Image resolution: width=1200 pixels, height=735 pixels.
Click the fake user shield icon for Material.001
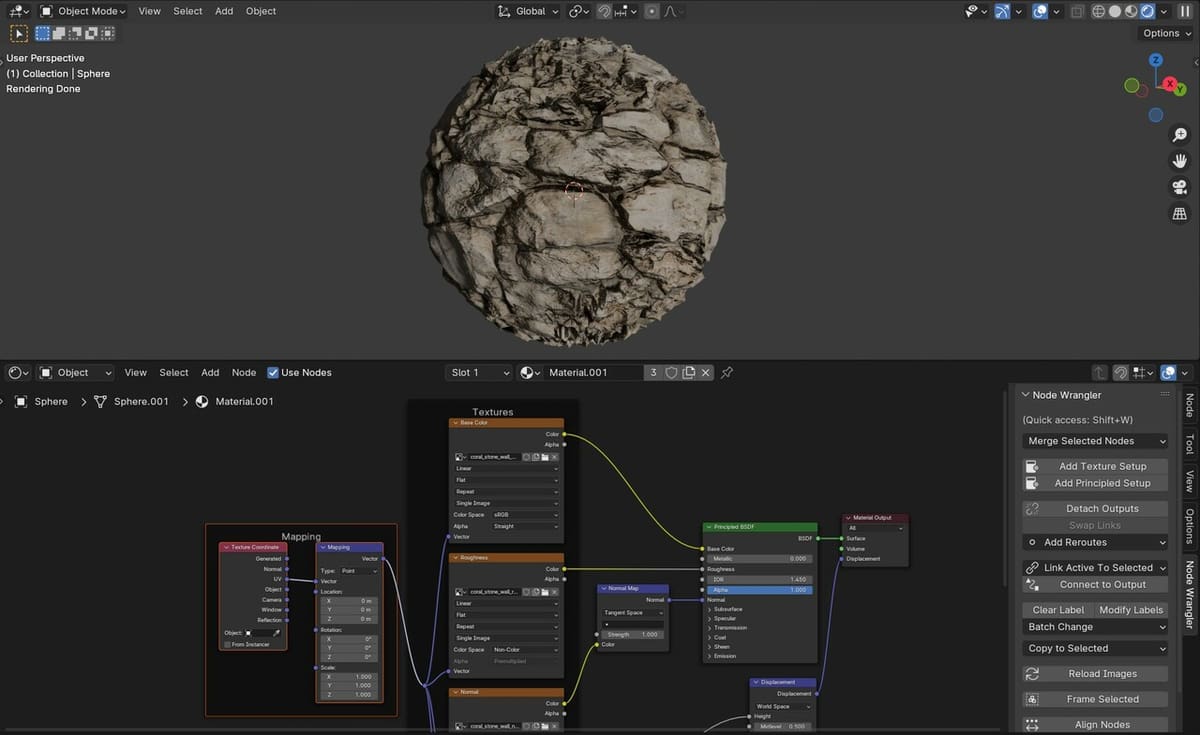coord(672,373)
